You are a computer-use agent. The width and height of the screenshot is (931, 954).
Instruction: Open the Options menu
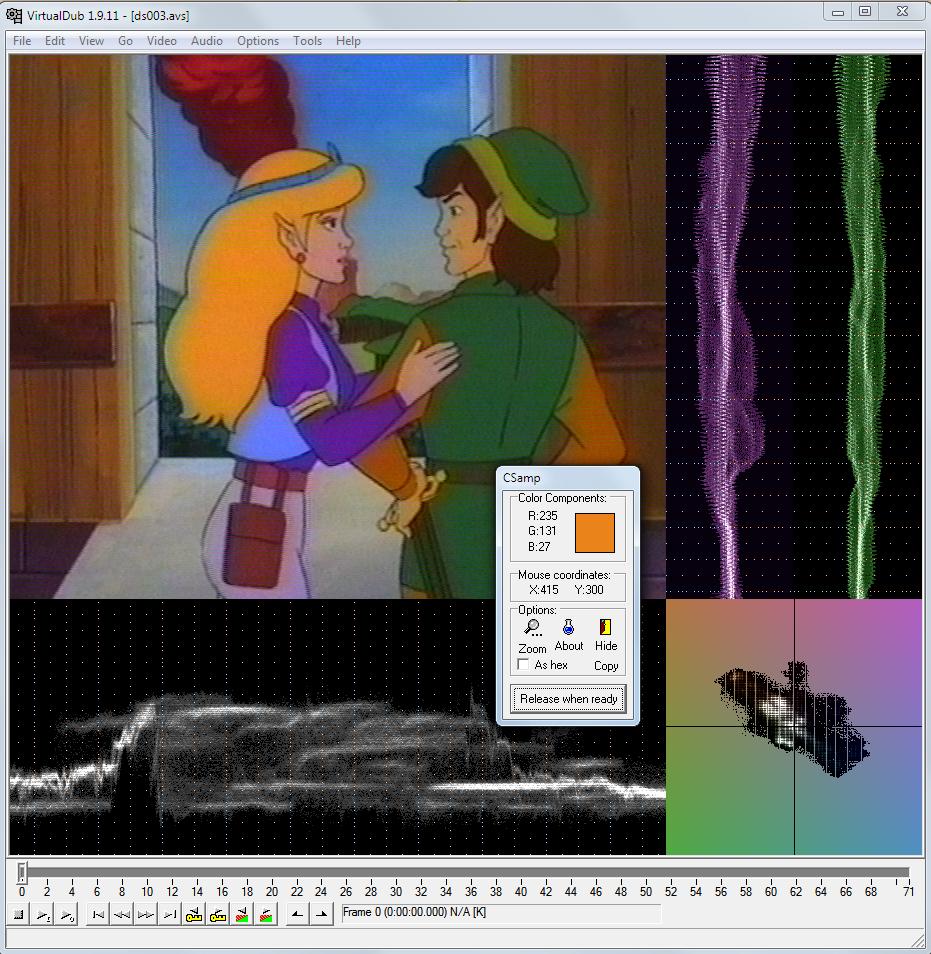coord(258,41)
